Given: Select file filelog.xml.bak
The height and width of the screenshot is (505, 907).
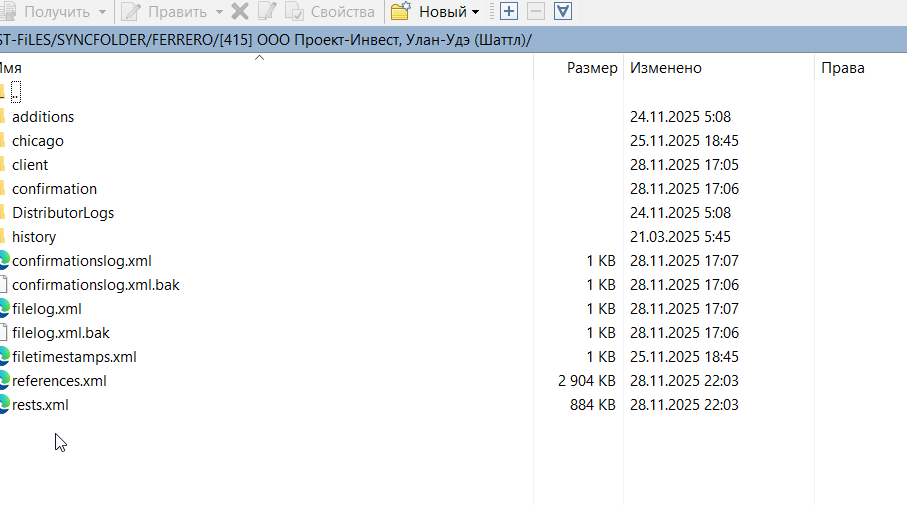Looking at the screenshot, I should coord(61,333).
